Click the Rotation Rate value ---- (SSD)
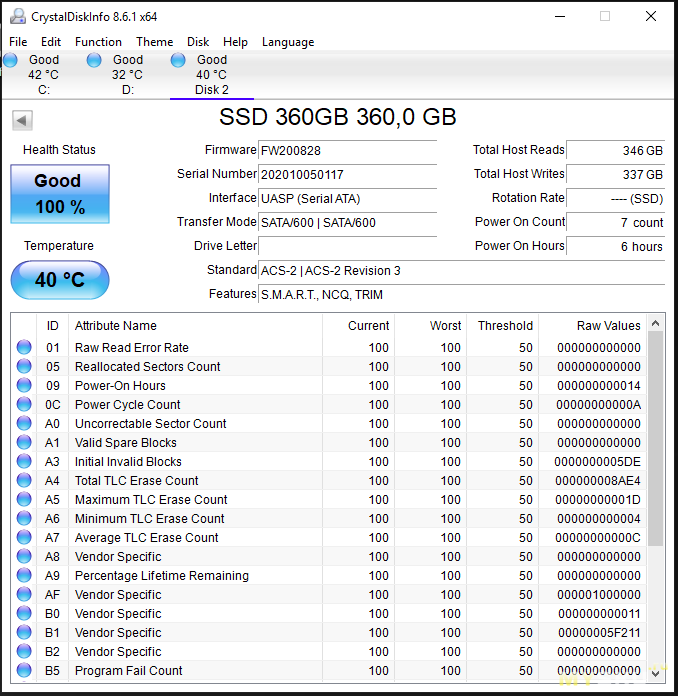 click(615, 198)
